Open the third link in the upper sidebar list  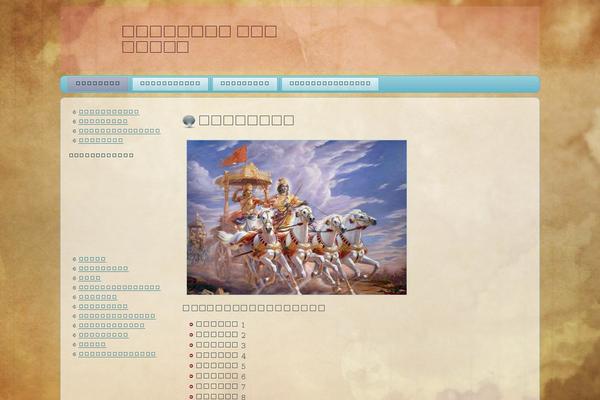tap(119, 131)
